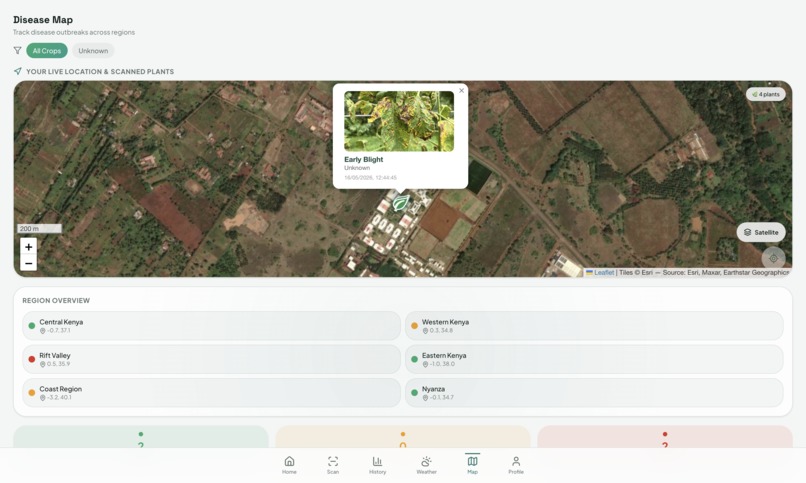Select the Western Kenya region
The width and height of the screenshot is (806, 483).
(x=594, y=325)
